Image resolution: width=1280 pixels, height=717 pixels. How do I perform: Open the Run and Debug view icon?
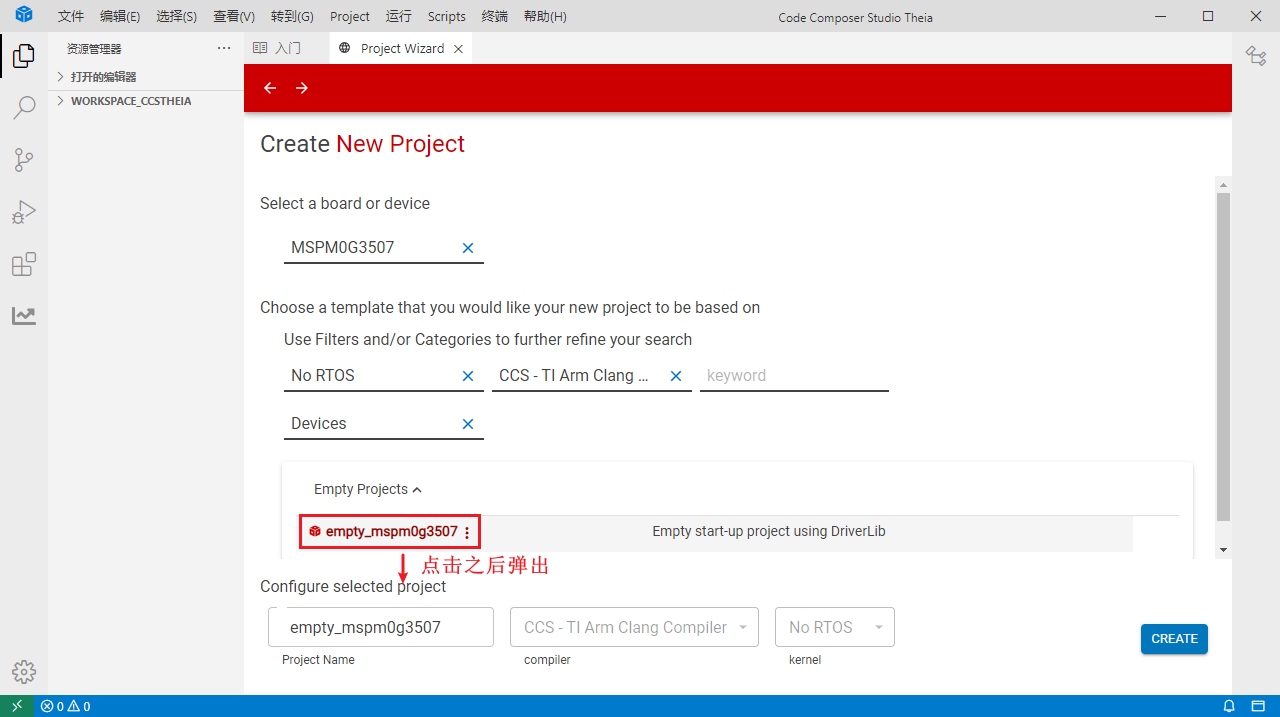24,212
